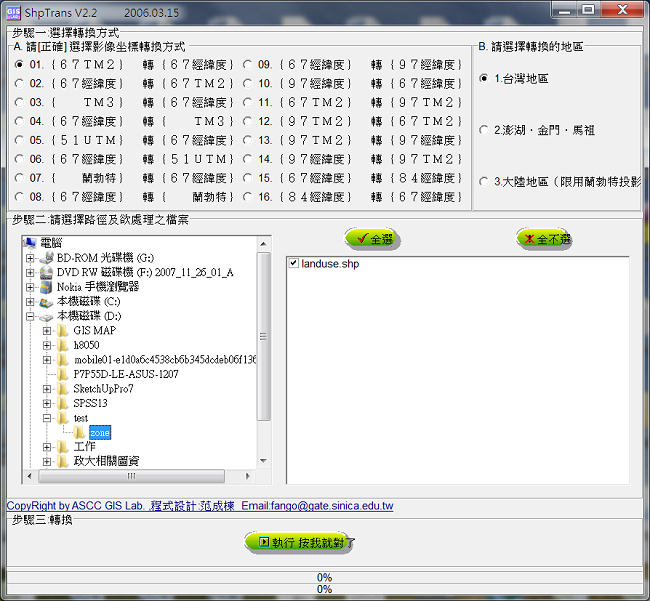
Task: Click the folder tree scroll-left arrow
Action: click(30, 476)
